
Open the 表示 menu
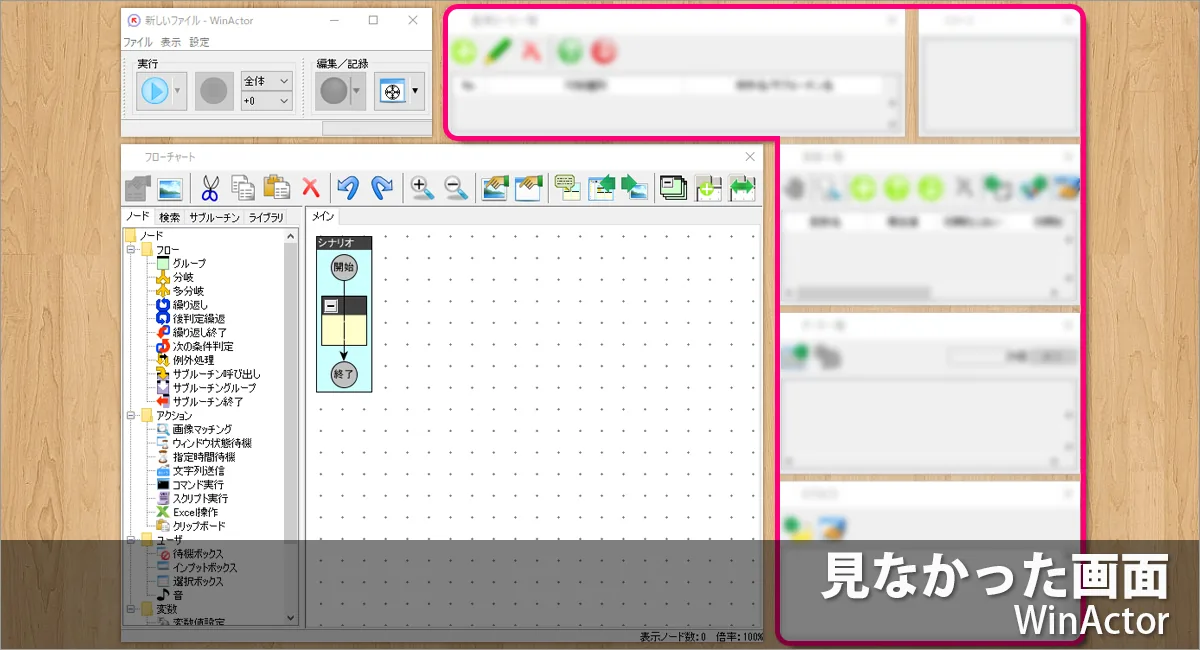coord(171,43)
